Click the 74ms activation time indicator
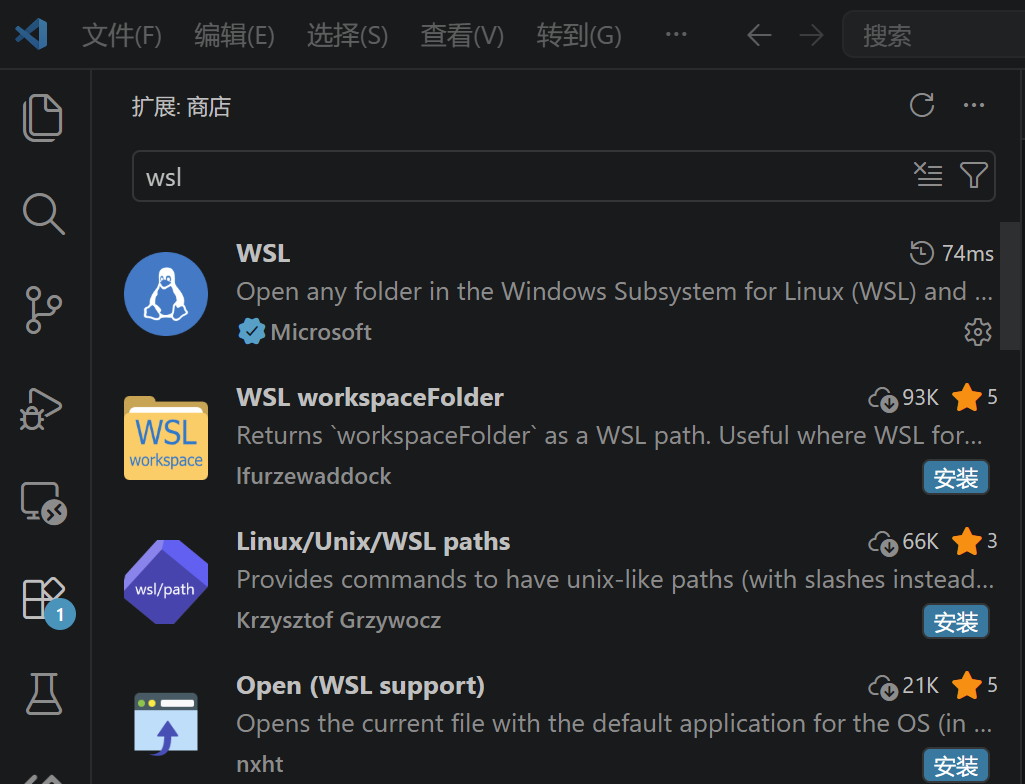Image resolution: width=1025 pixels, height=784 pixels. coord(952,253)
